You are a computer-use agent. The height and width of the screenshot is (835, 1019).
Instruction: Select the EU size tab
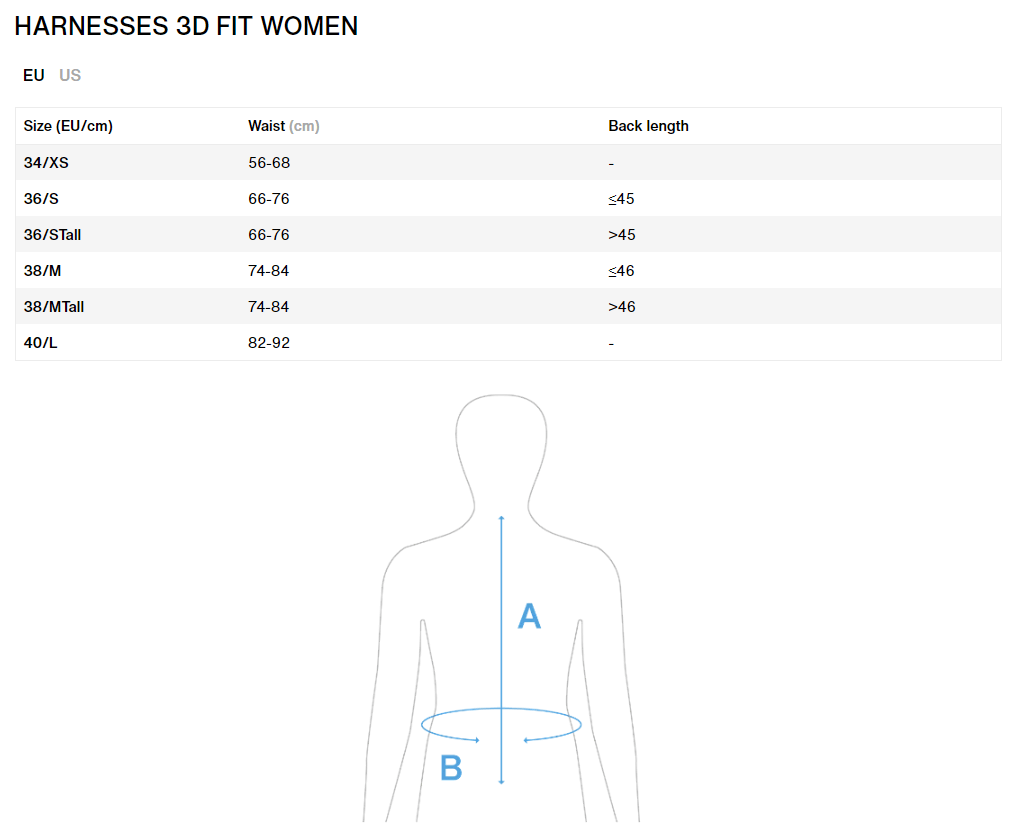pos(34,75)
